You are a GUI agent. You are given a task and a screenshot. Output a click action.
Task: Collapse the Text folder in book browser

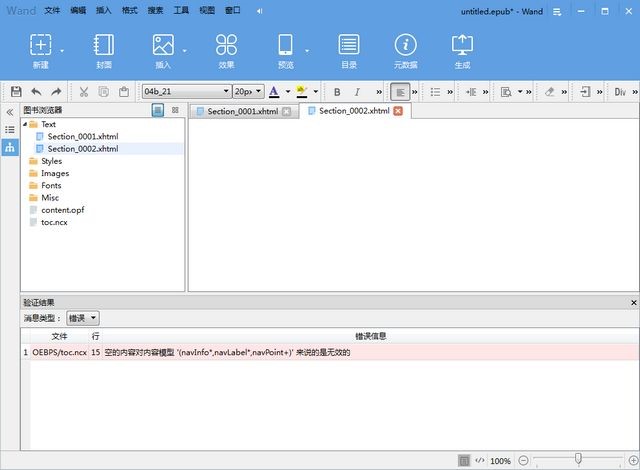(x=24, y=124)
